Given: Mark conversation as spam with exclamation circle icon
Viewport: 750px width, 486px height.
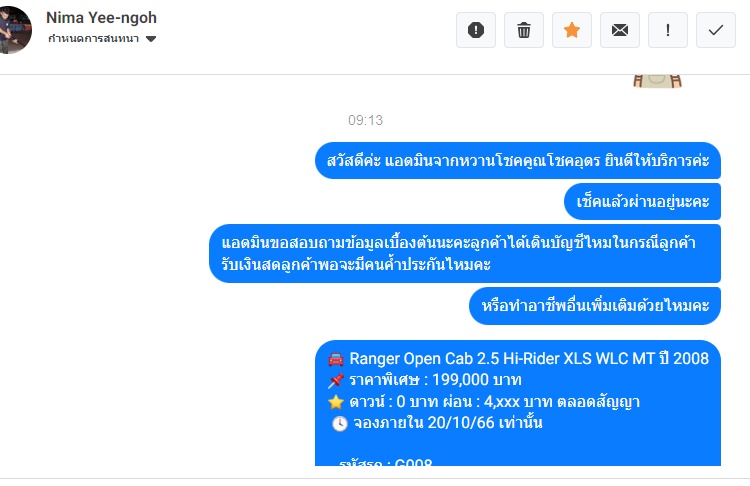Looking at the screenshot, I should [475, 30].
